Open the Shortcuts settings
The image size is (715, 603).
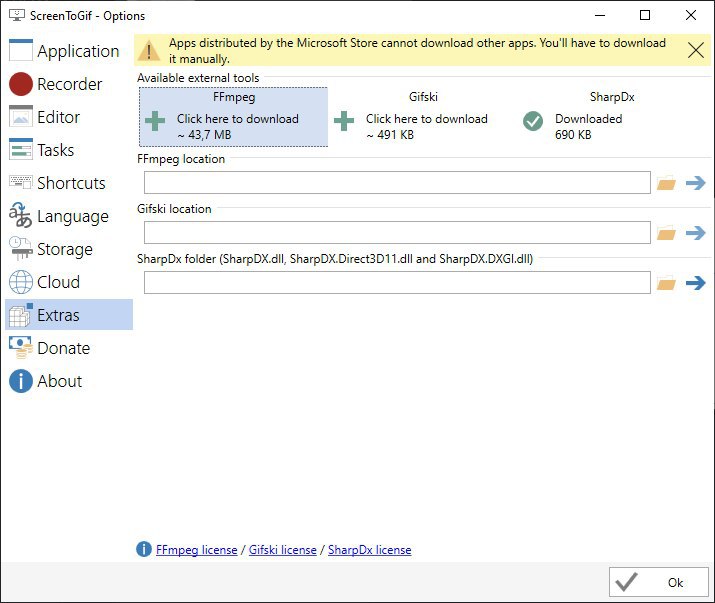pyautogui.click(x=69, y=183)
